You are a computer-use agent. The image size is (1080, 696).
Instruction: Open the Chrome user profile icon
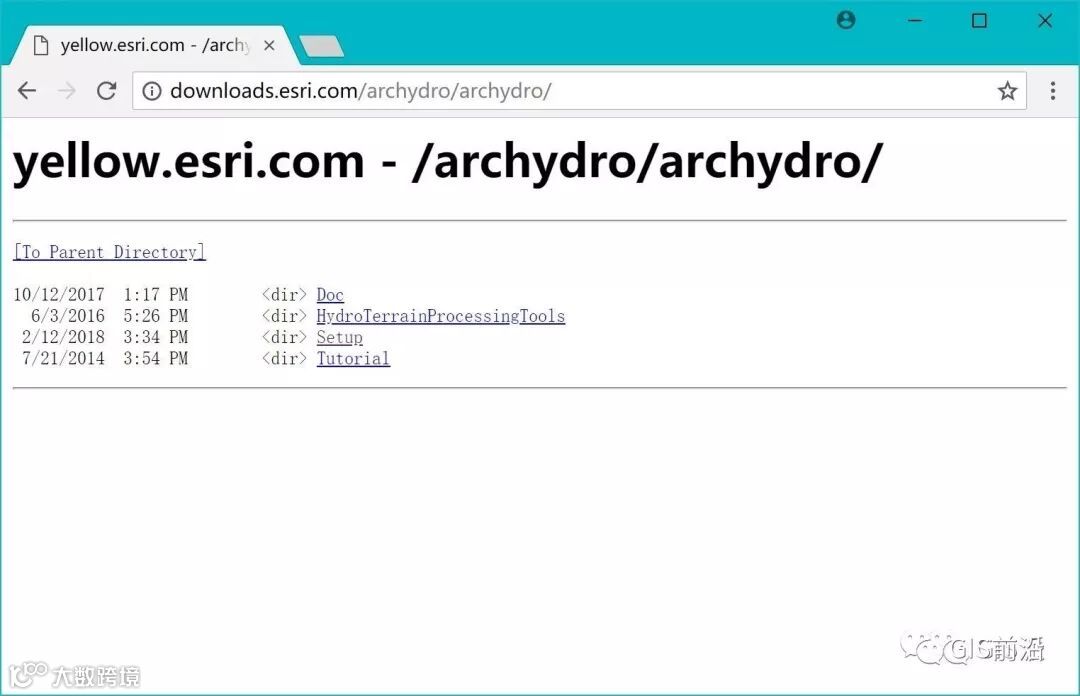click(x=846, y=20)
